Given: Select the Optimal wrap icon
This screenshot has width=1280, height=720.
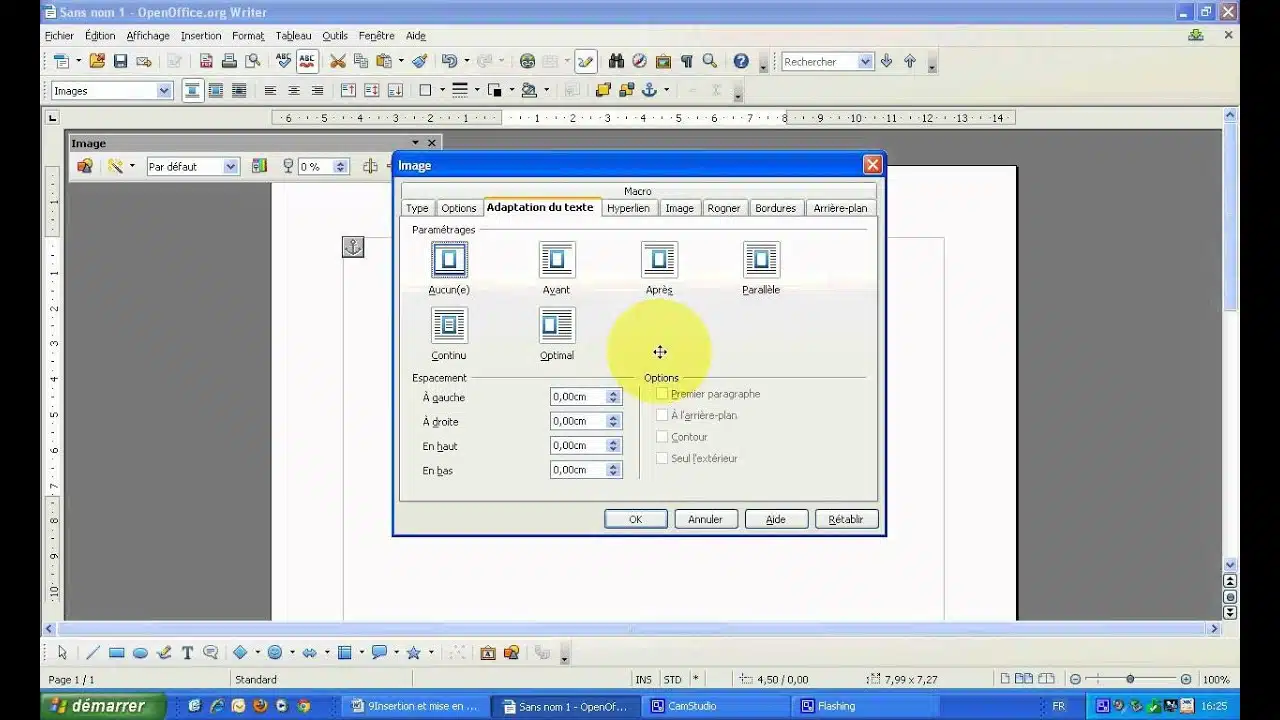Looking at the screenshot, I should [x=557, y=325].
